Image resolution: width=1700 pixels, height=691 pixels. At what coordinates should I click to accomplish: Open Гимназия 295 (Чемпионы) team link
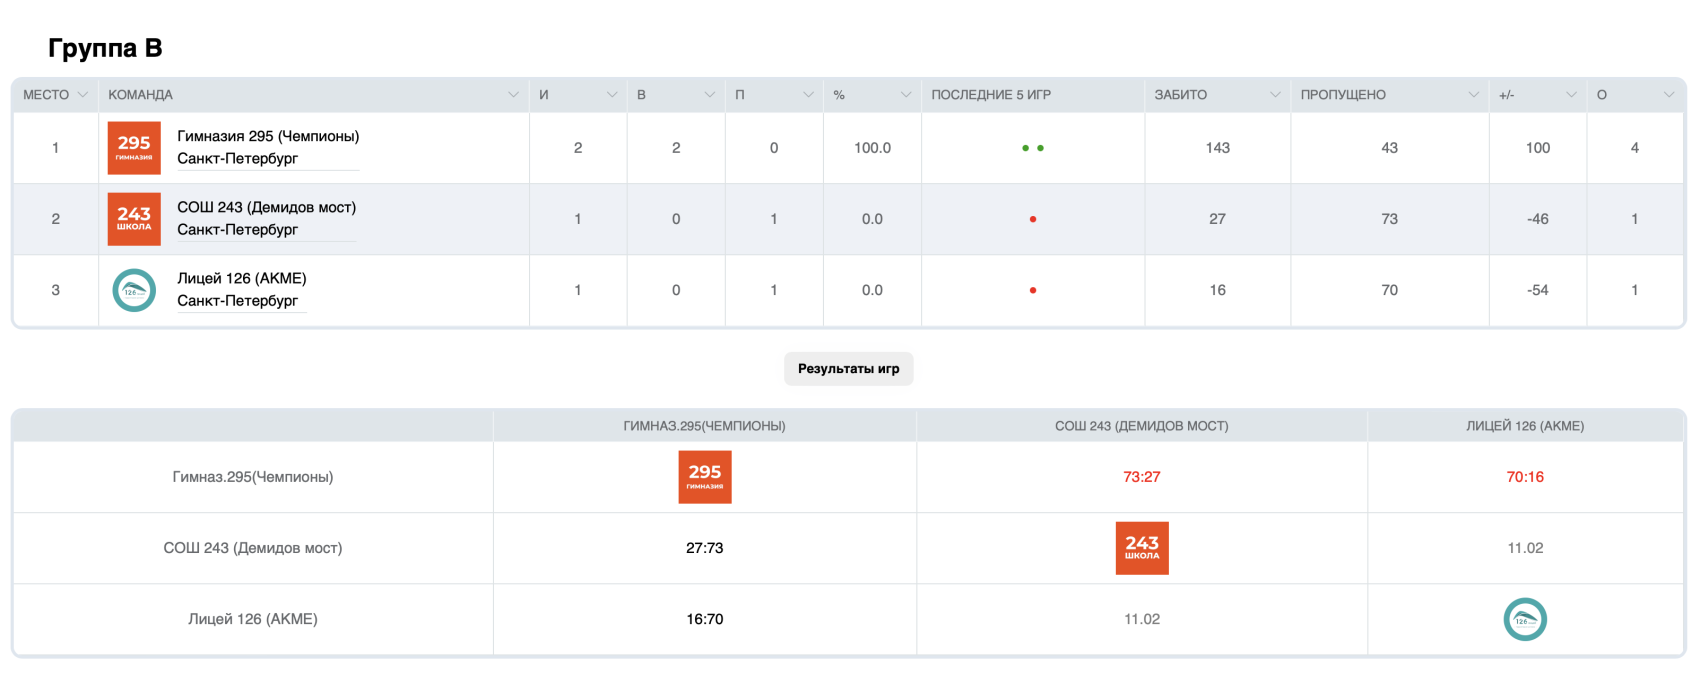[x=268, y=136]
